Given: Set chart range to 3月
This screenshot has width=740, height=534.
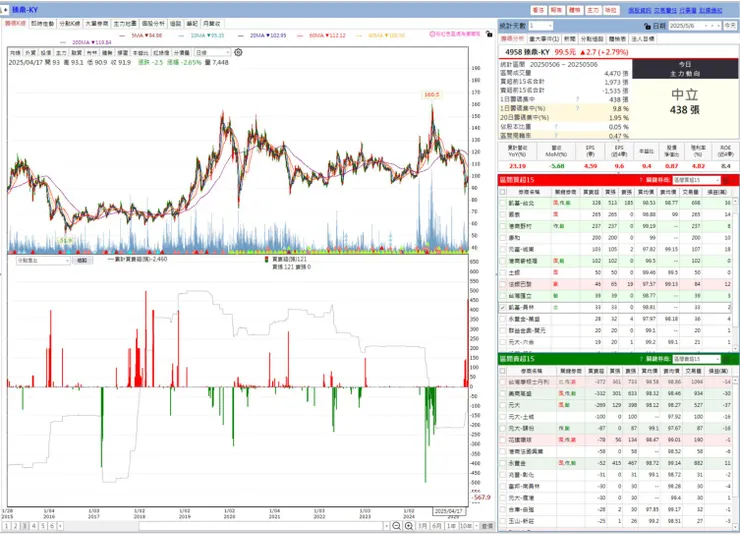Looking at the screenshot, I should [x=423, y=526].
